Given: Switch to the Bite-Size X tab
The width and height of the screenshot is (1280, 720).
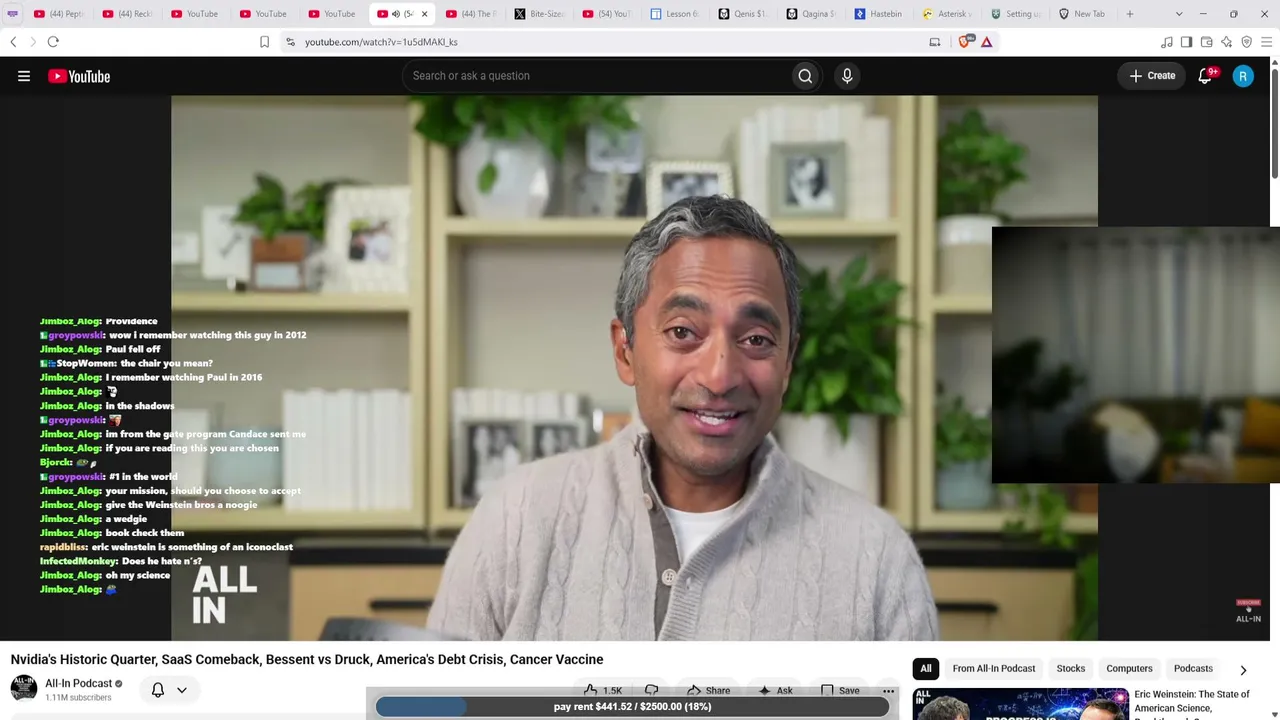Looking at the screenshot, I should click(540, 14).
